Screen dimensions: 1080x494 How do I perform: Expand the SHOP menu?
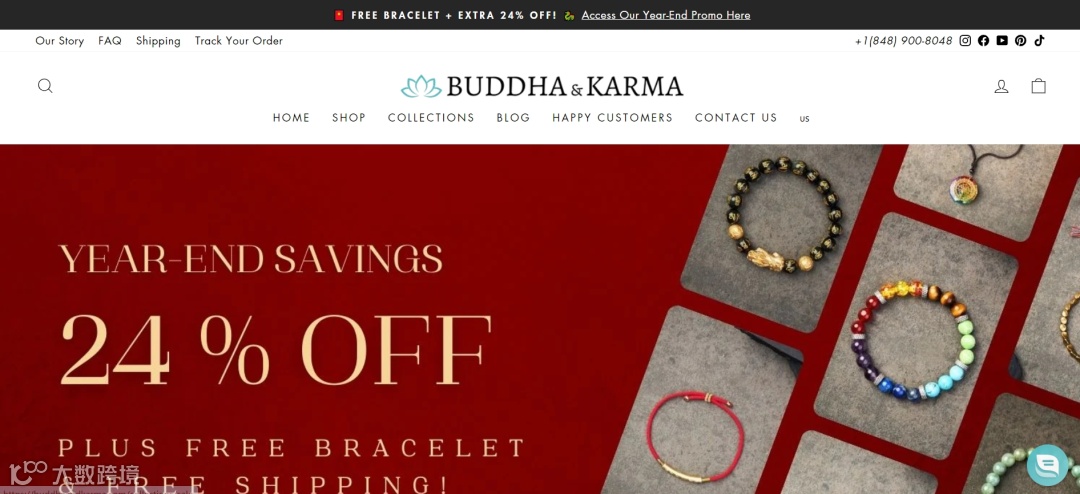point(349,118)
